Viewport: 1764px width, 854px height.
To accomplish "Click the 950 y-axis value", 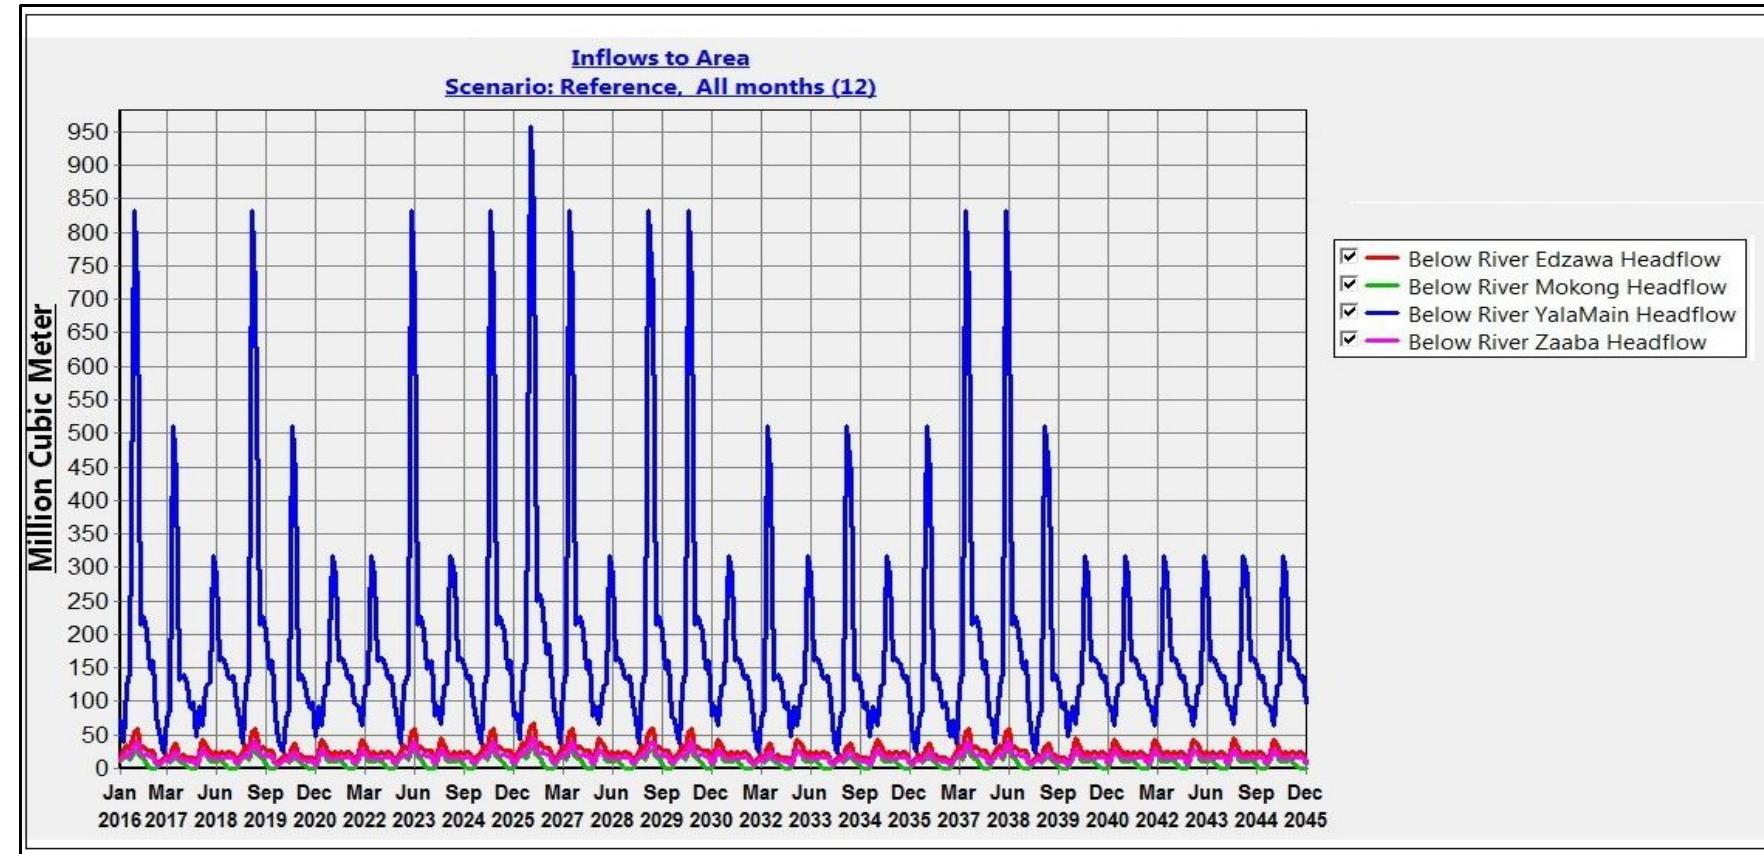I will [89, 132].
